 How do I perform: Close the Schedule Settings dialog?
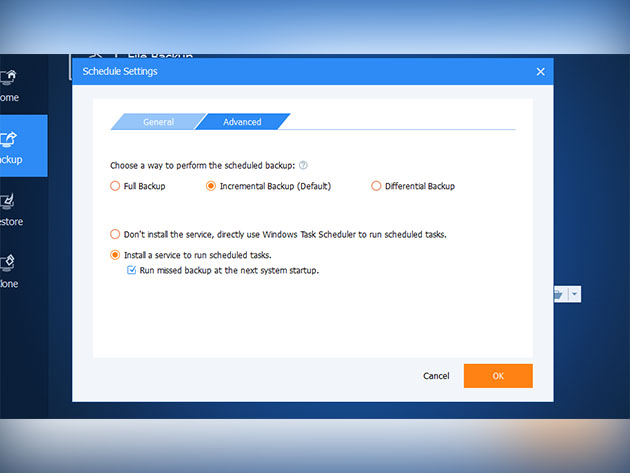540,72
